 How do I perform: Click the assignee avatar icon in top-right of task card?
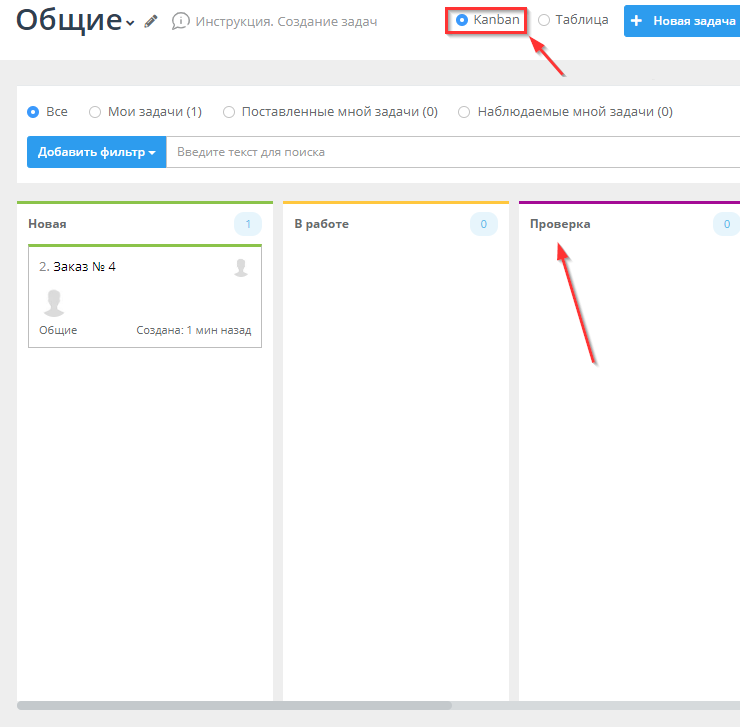[241, 267]
